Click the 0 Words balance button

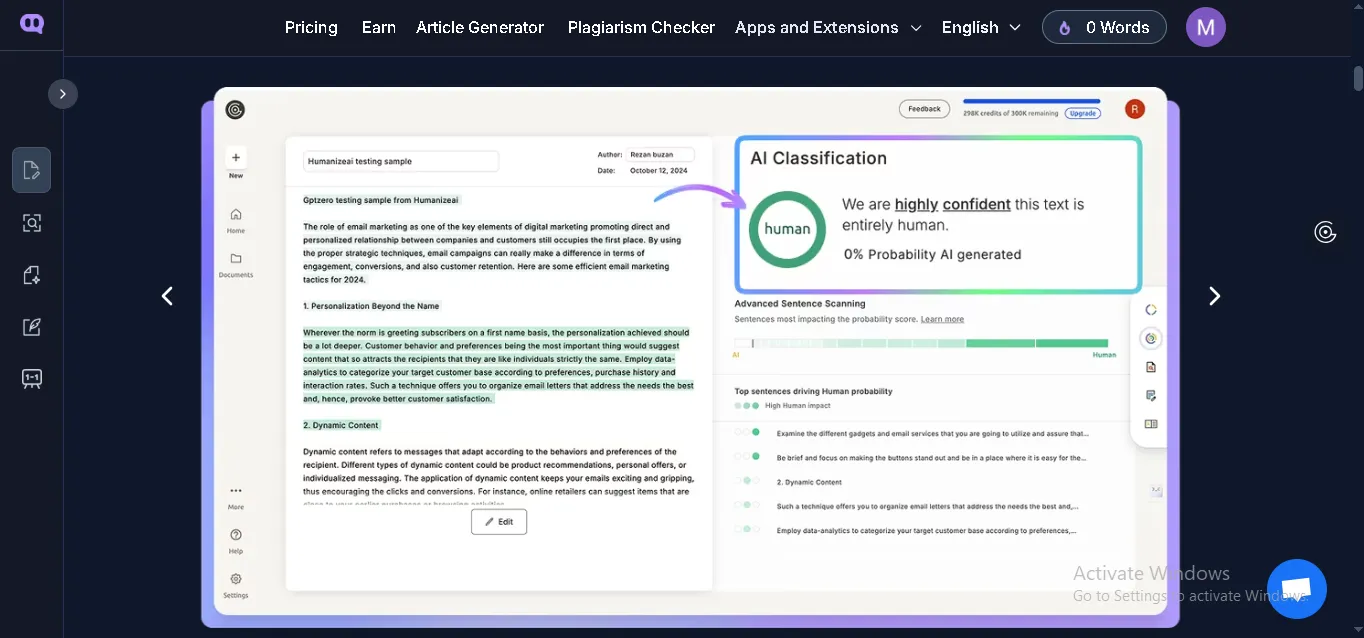coord(1104,27)
